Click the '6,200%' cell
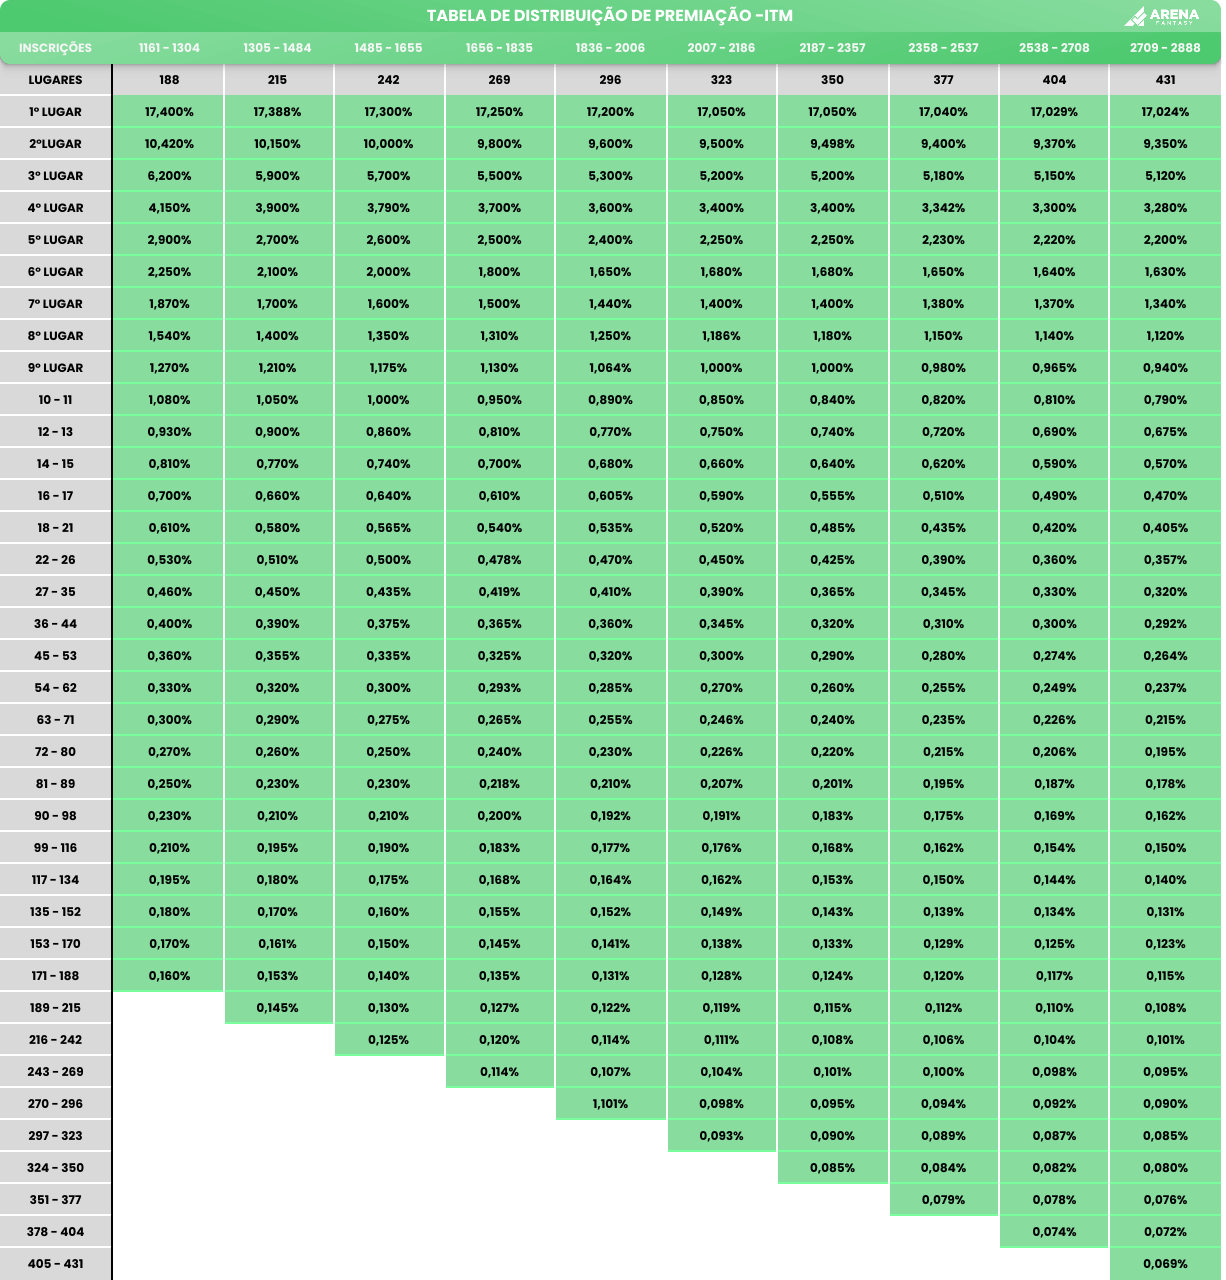 (x=169, y=176)
